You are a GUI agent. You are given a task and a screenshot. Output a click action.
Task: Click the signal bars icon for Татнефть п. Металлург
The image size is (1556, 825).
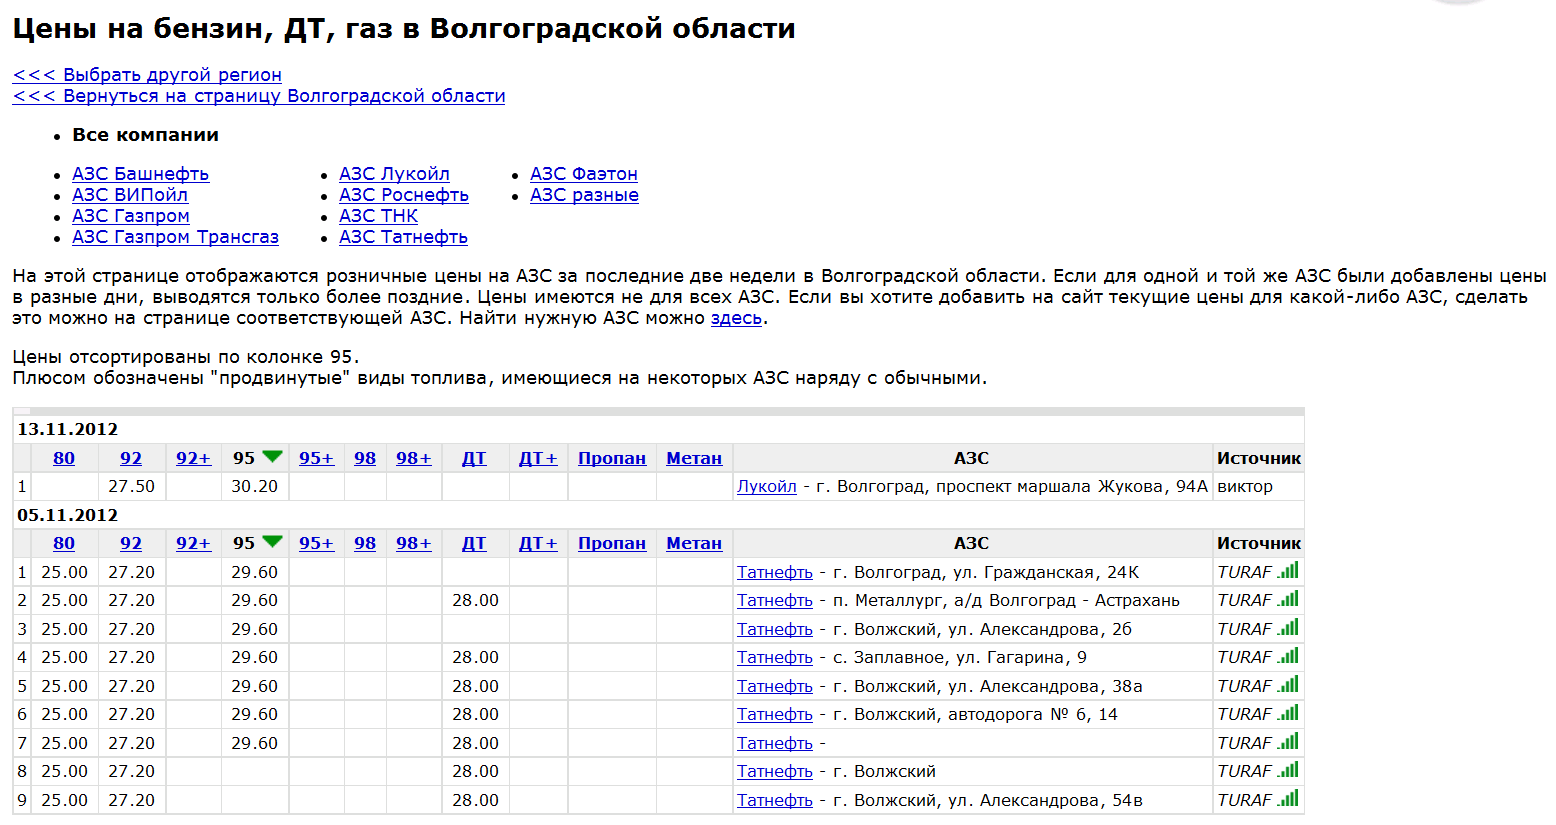(1288, 599)
